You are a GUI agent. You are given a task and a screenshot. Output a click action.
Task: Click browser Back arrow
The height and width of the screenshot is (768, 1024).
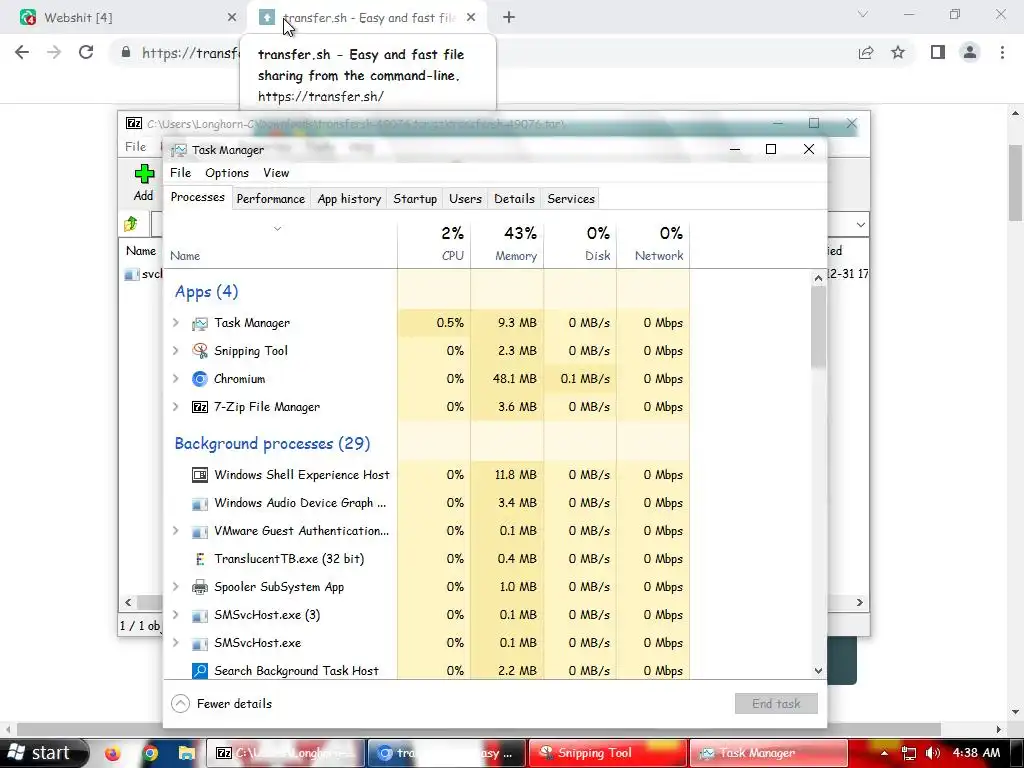tap(22, 52)
